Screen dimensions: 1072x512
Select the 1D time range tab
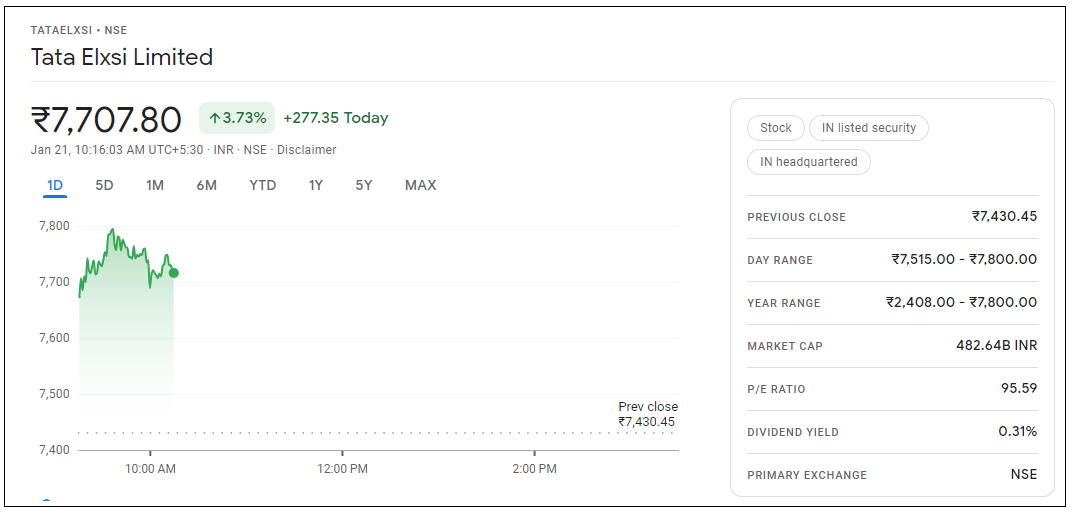tap(55, 185)
